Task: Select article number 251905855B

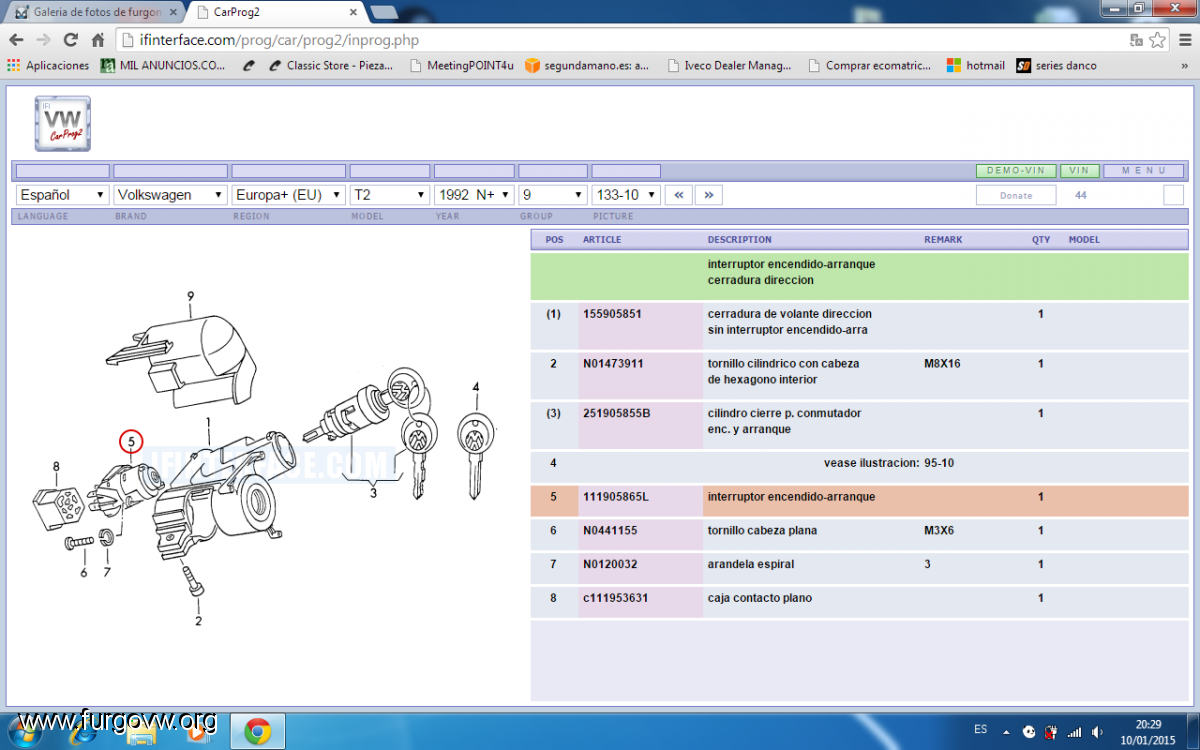Action: click(x=616, y=413)
